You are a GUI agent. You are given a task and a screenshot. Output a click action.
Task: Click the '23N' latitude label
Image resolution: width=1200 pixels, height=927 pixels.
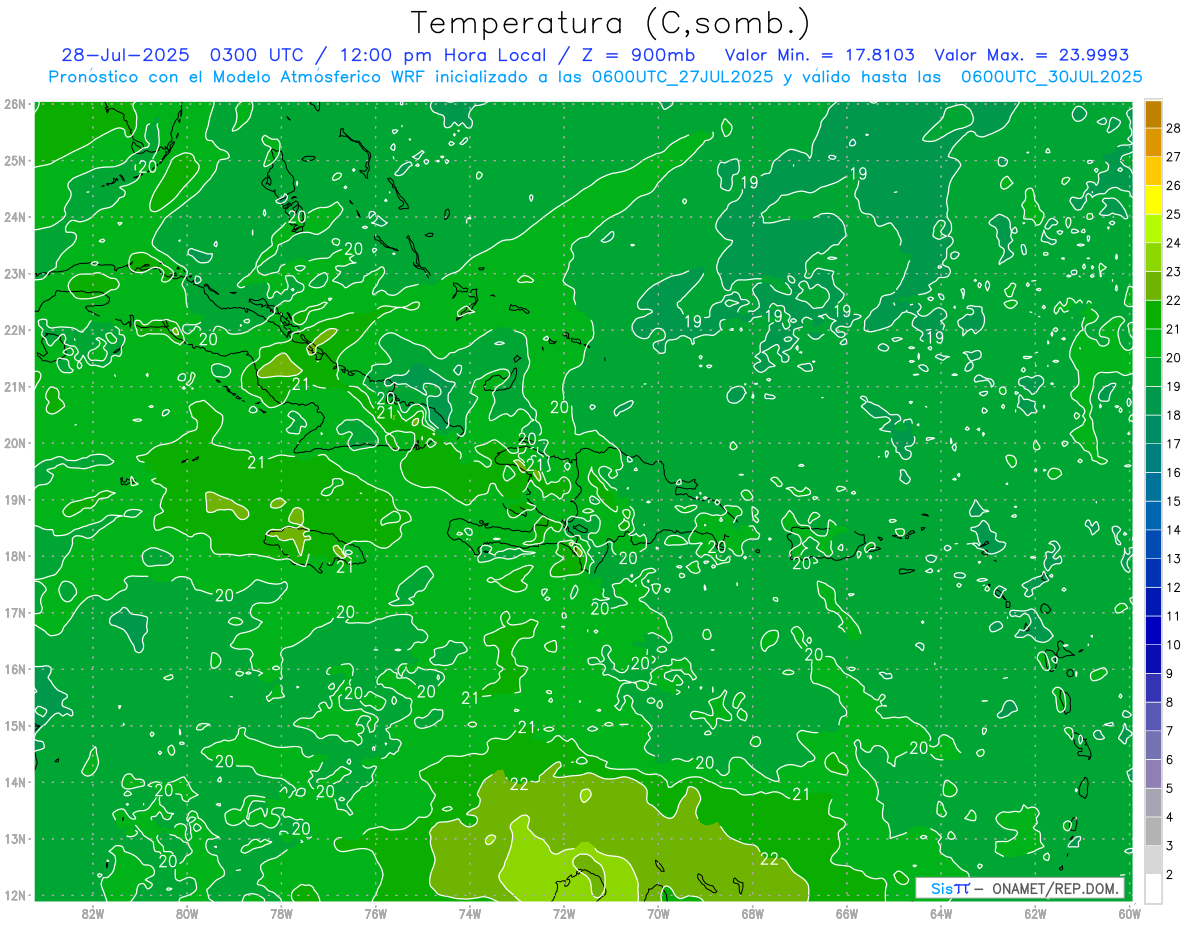click(x=14, y=274)
